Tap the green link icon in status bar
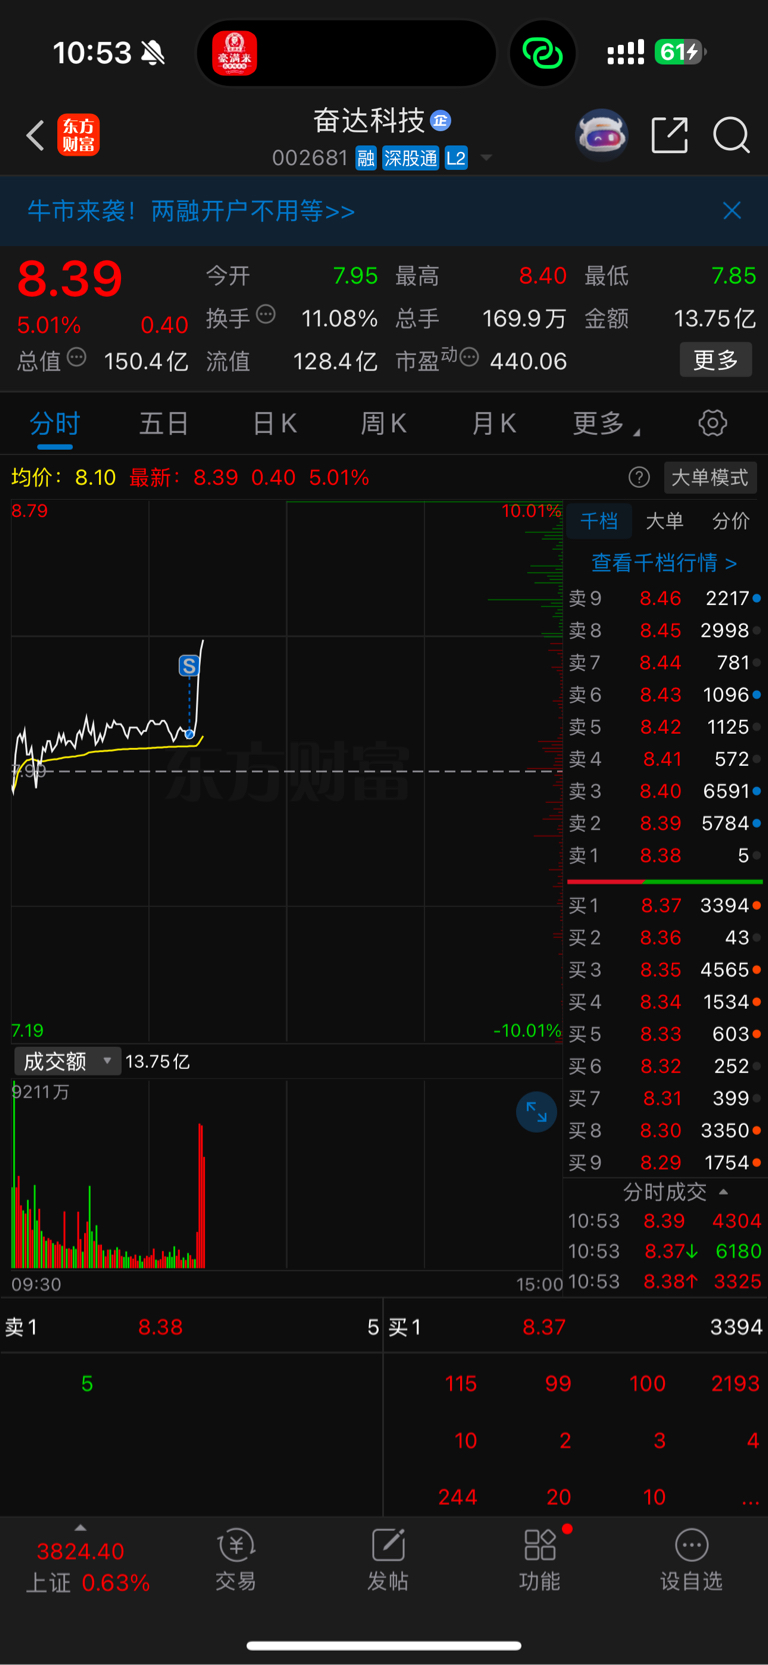This screenshot has width=768, height=1665. 543,53
